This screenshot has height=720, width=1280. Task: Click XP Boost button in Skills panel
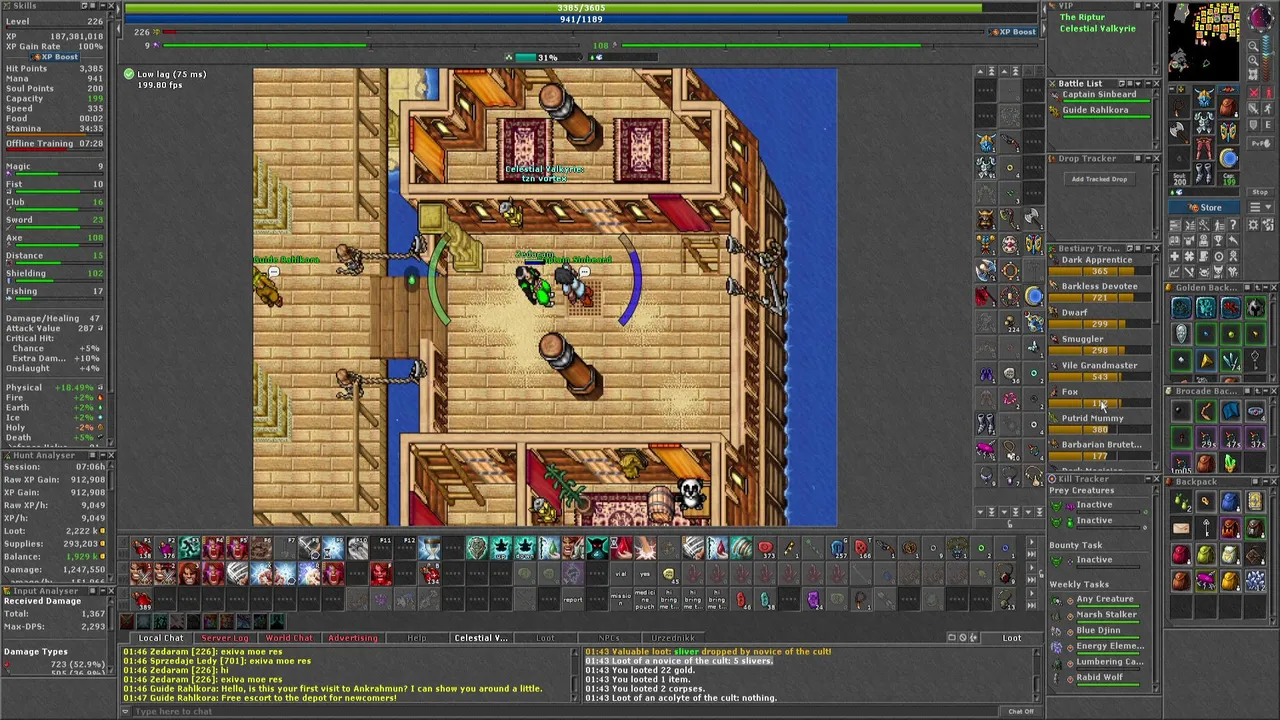[x=54, y=57]
